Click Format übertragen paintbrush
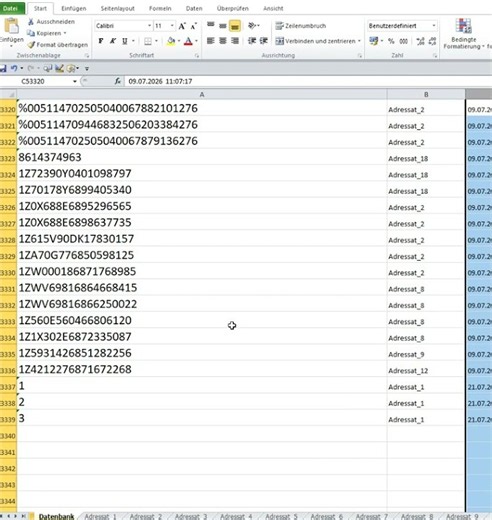Viewport: 492px width, 520px height. click(x=31, y=45)
